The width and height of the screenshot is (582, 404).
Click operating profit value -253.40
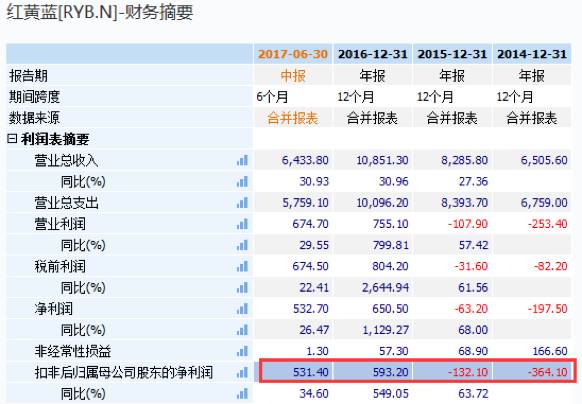(548, 224)
